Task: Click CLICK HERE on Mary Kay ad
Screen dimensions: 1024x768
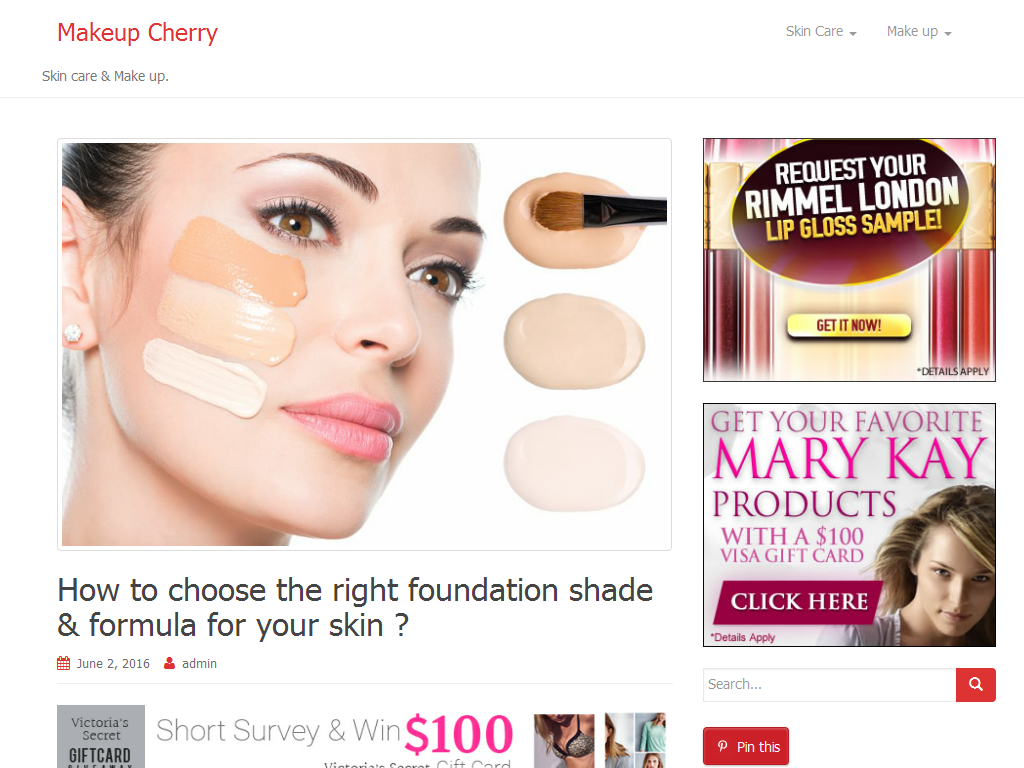Action: click(799, 601)
